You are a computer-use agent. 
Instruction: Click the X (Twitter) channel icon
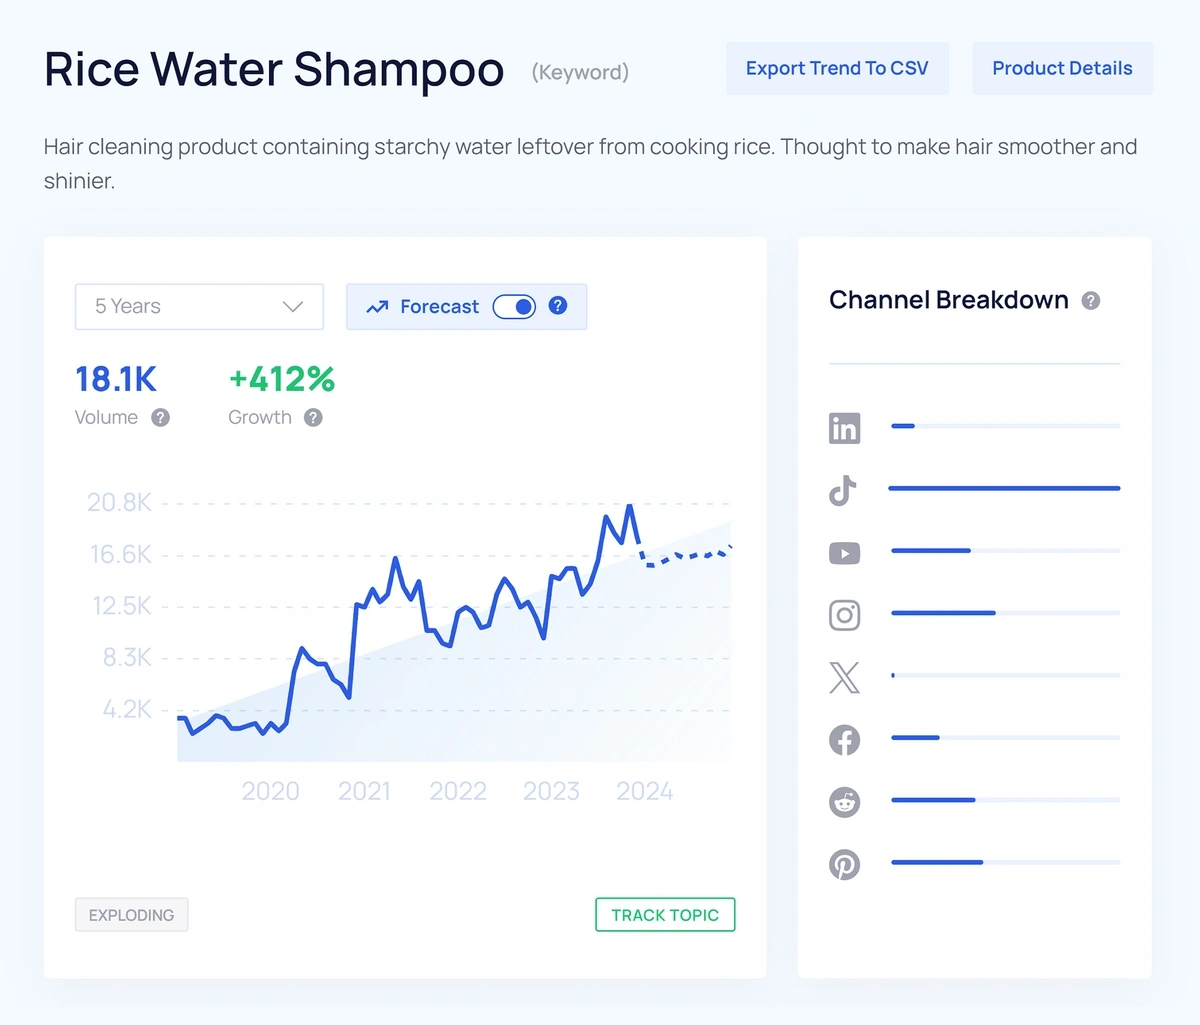tap(844, 677)
